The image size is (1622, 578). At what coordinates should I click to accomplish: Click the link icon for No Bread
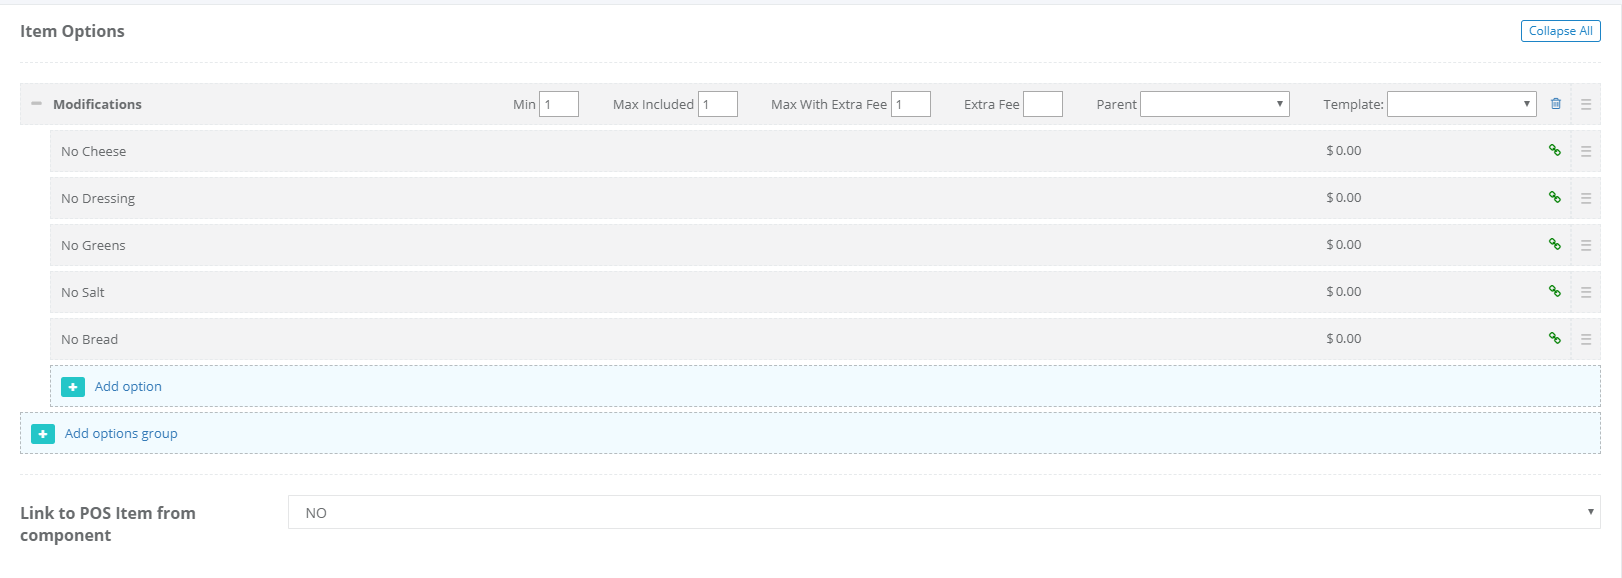[x=1555, y=338]
